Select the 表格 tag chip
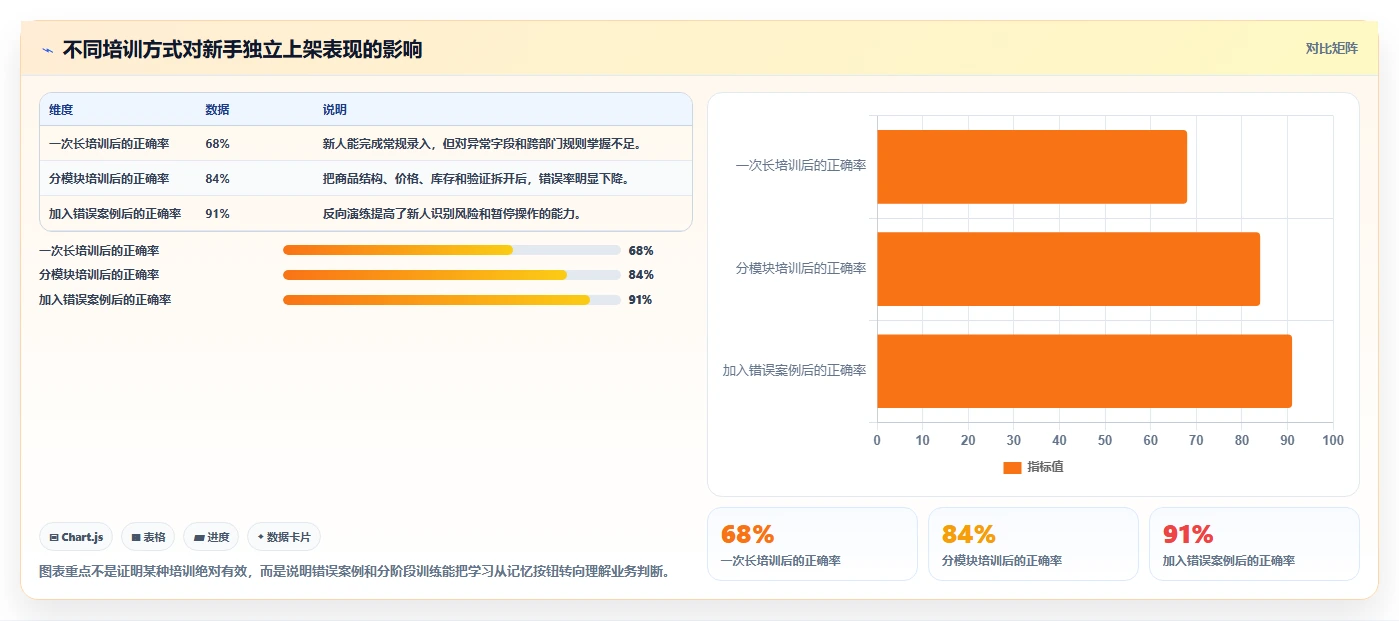1399x621 pixels. click(148, 537)
